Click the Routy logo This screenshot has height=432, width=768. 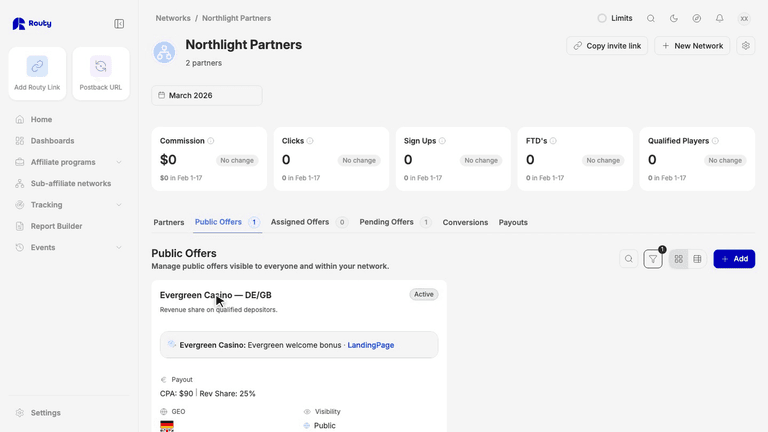32,24
